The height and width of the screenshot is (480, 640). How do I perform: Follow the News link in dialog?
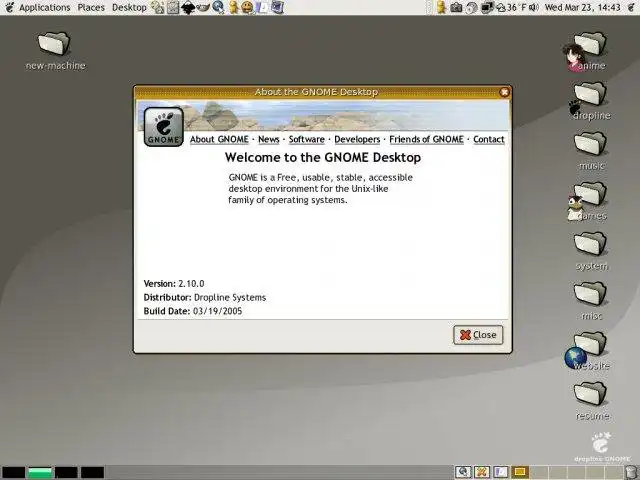269,139
